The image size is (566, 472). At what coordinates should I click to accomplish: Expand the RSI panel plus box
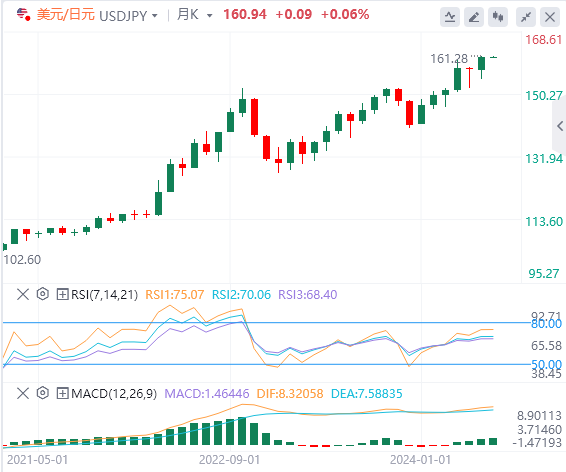coord(62,294)
